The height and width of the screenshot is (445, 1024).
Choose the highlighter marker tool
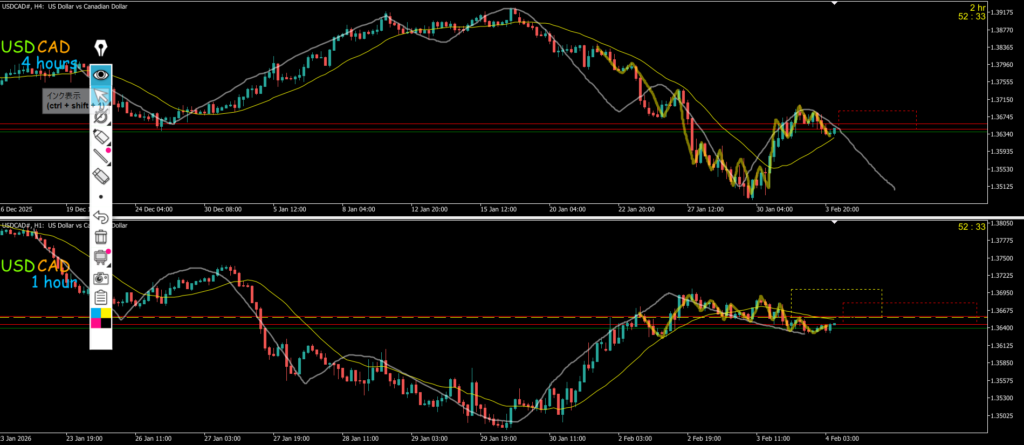click(x=100, y=135)
